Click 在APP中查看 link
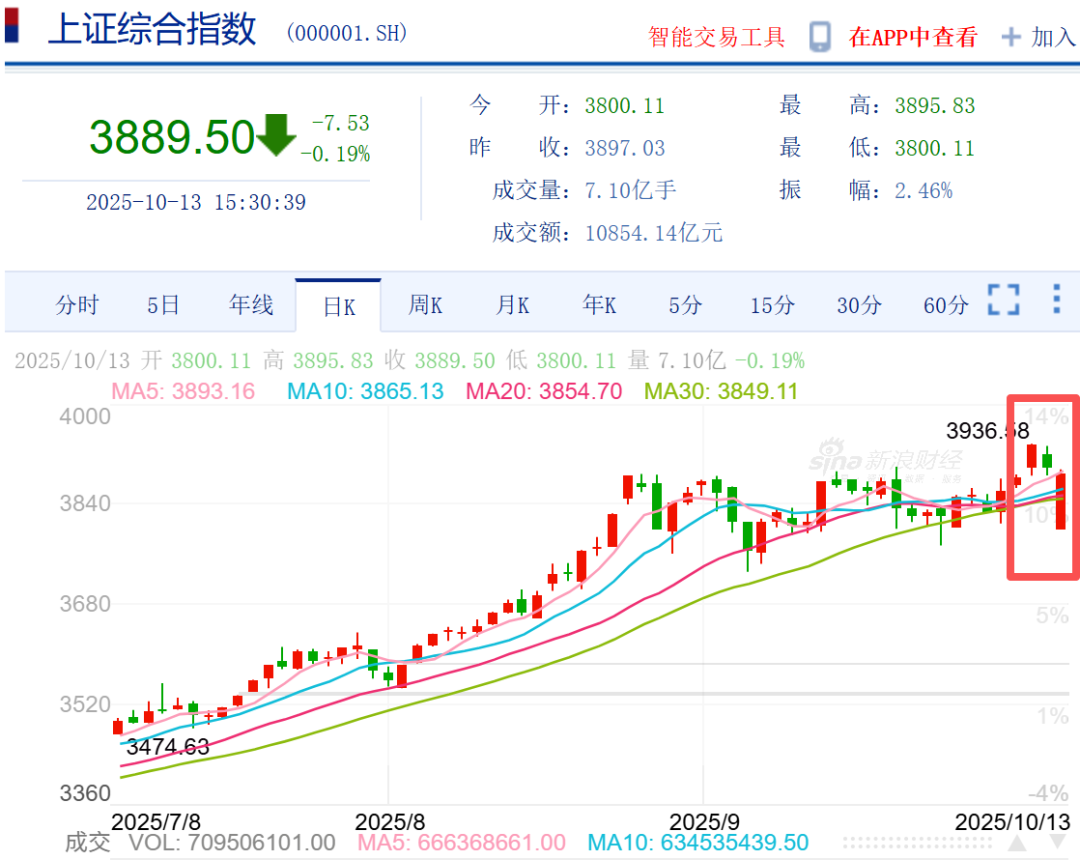1080x860 pixels. pos(912,38)
